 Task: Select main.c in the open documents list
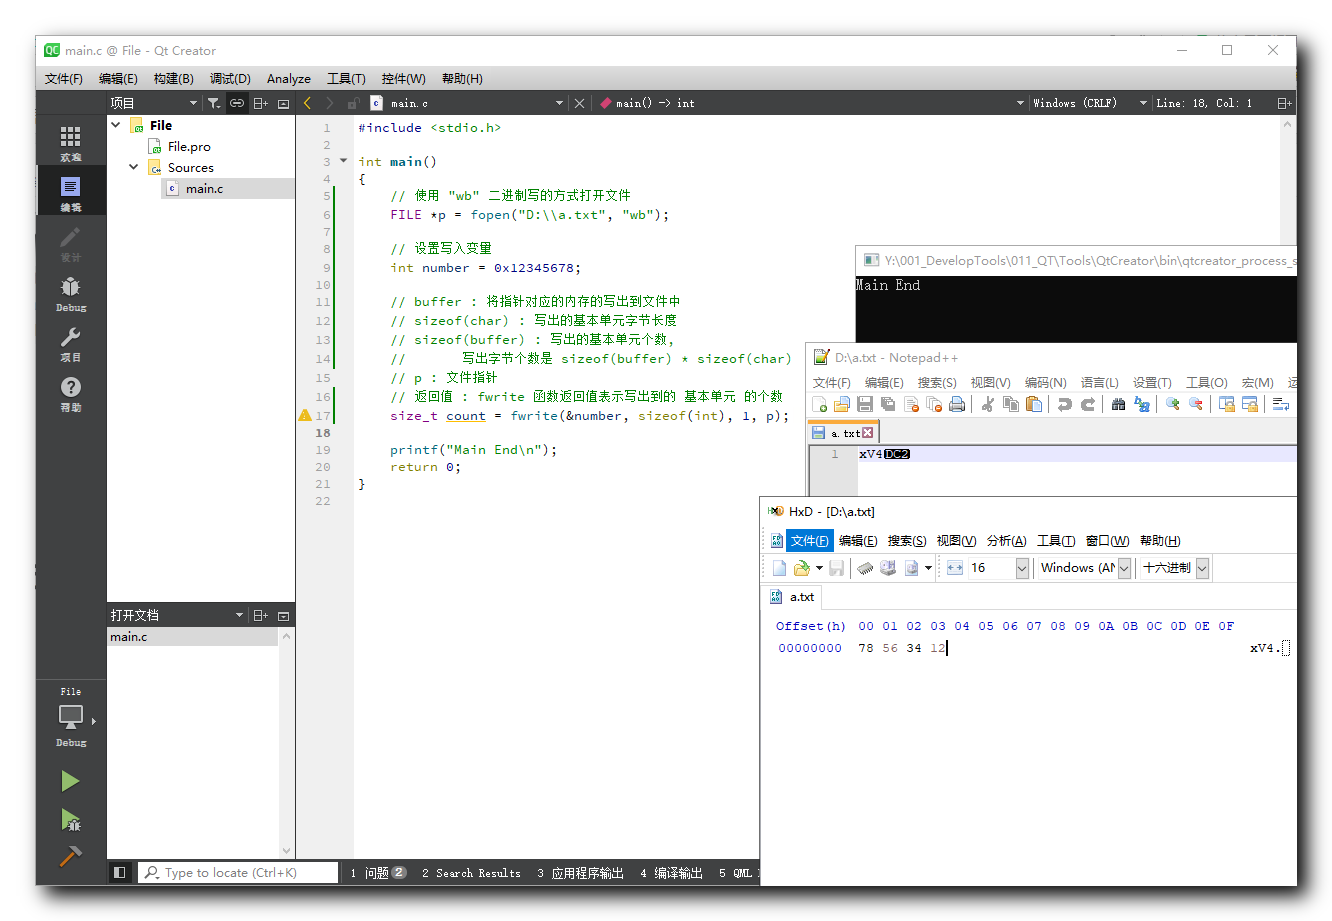(193, 637)
